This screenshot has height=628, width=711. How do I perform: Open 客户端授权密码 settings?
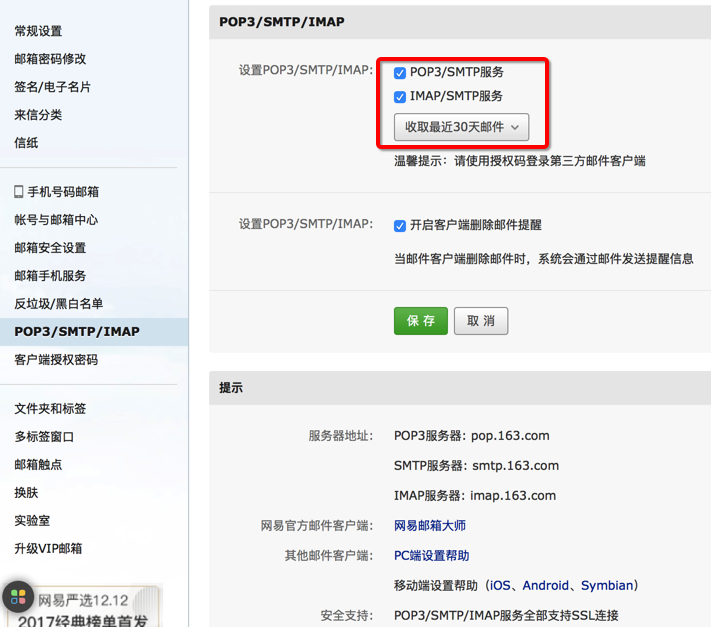56,360
